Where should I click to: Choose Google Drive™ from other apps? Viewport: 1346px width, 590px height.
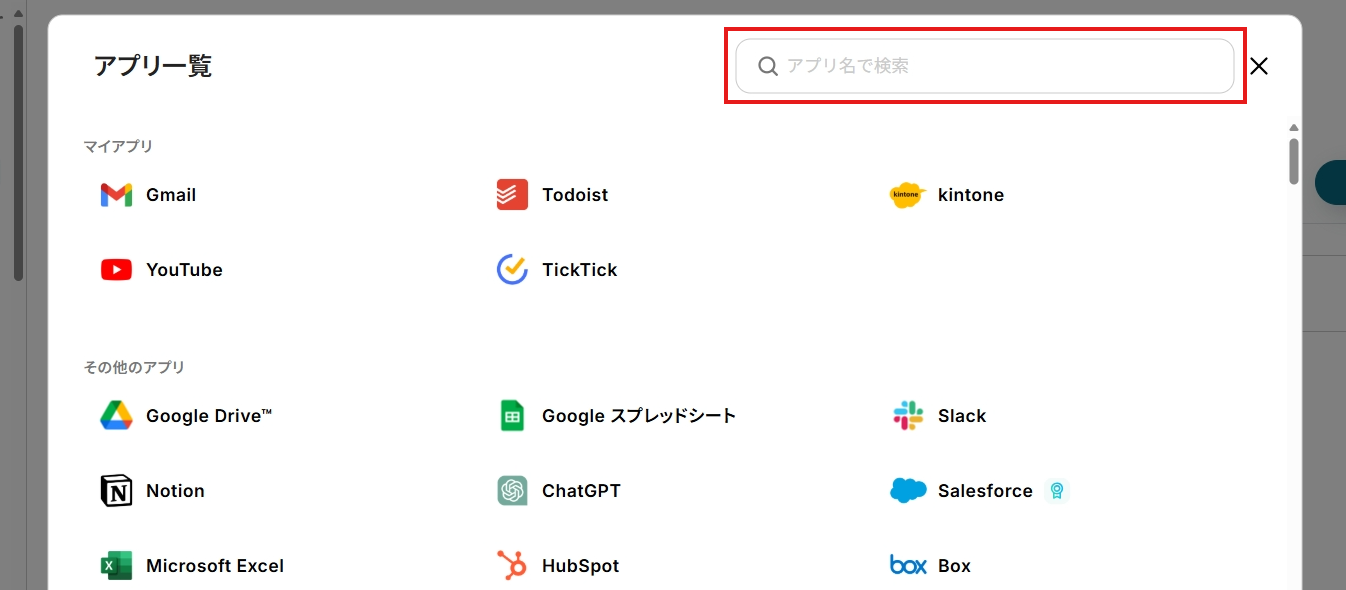click(x=209, y=416)
